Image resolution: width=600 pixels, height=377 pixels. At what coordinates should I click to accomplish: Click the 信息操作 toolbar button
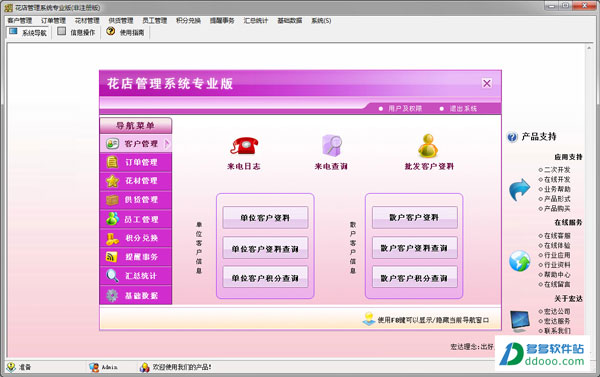click(x=76, y=32)
